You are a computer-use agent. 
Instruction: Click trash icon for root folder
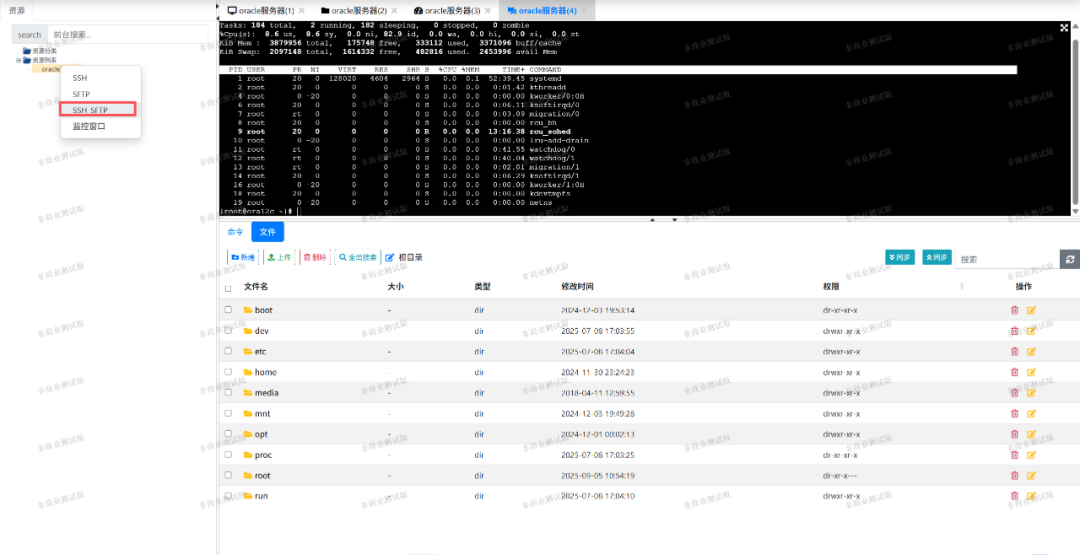1014,475
